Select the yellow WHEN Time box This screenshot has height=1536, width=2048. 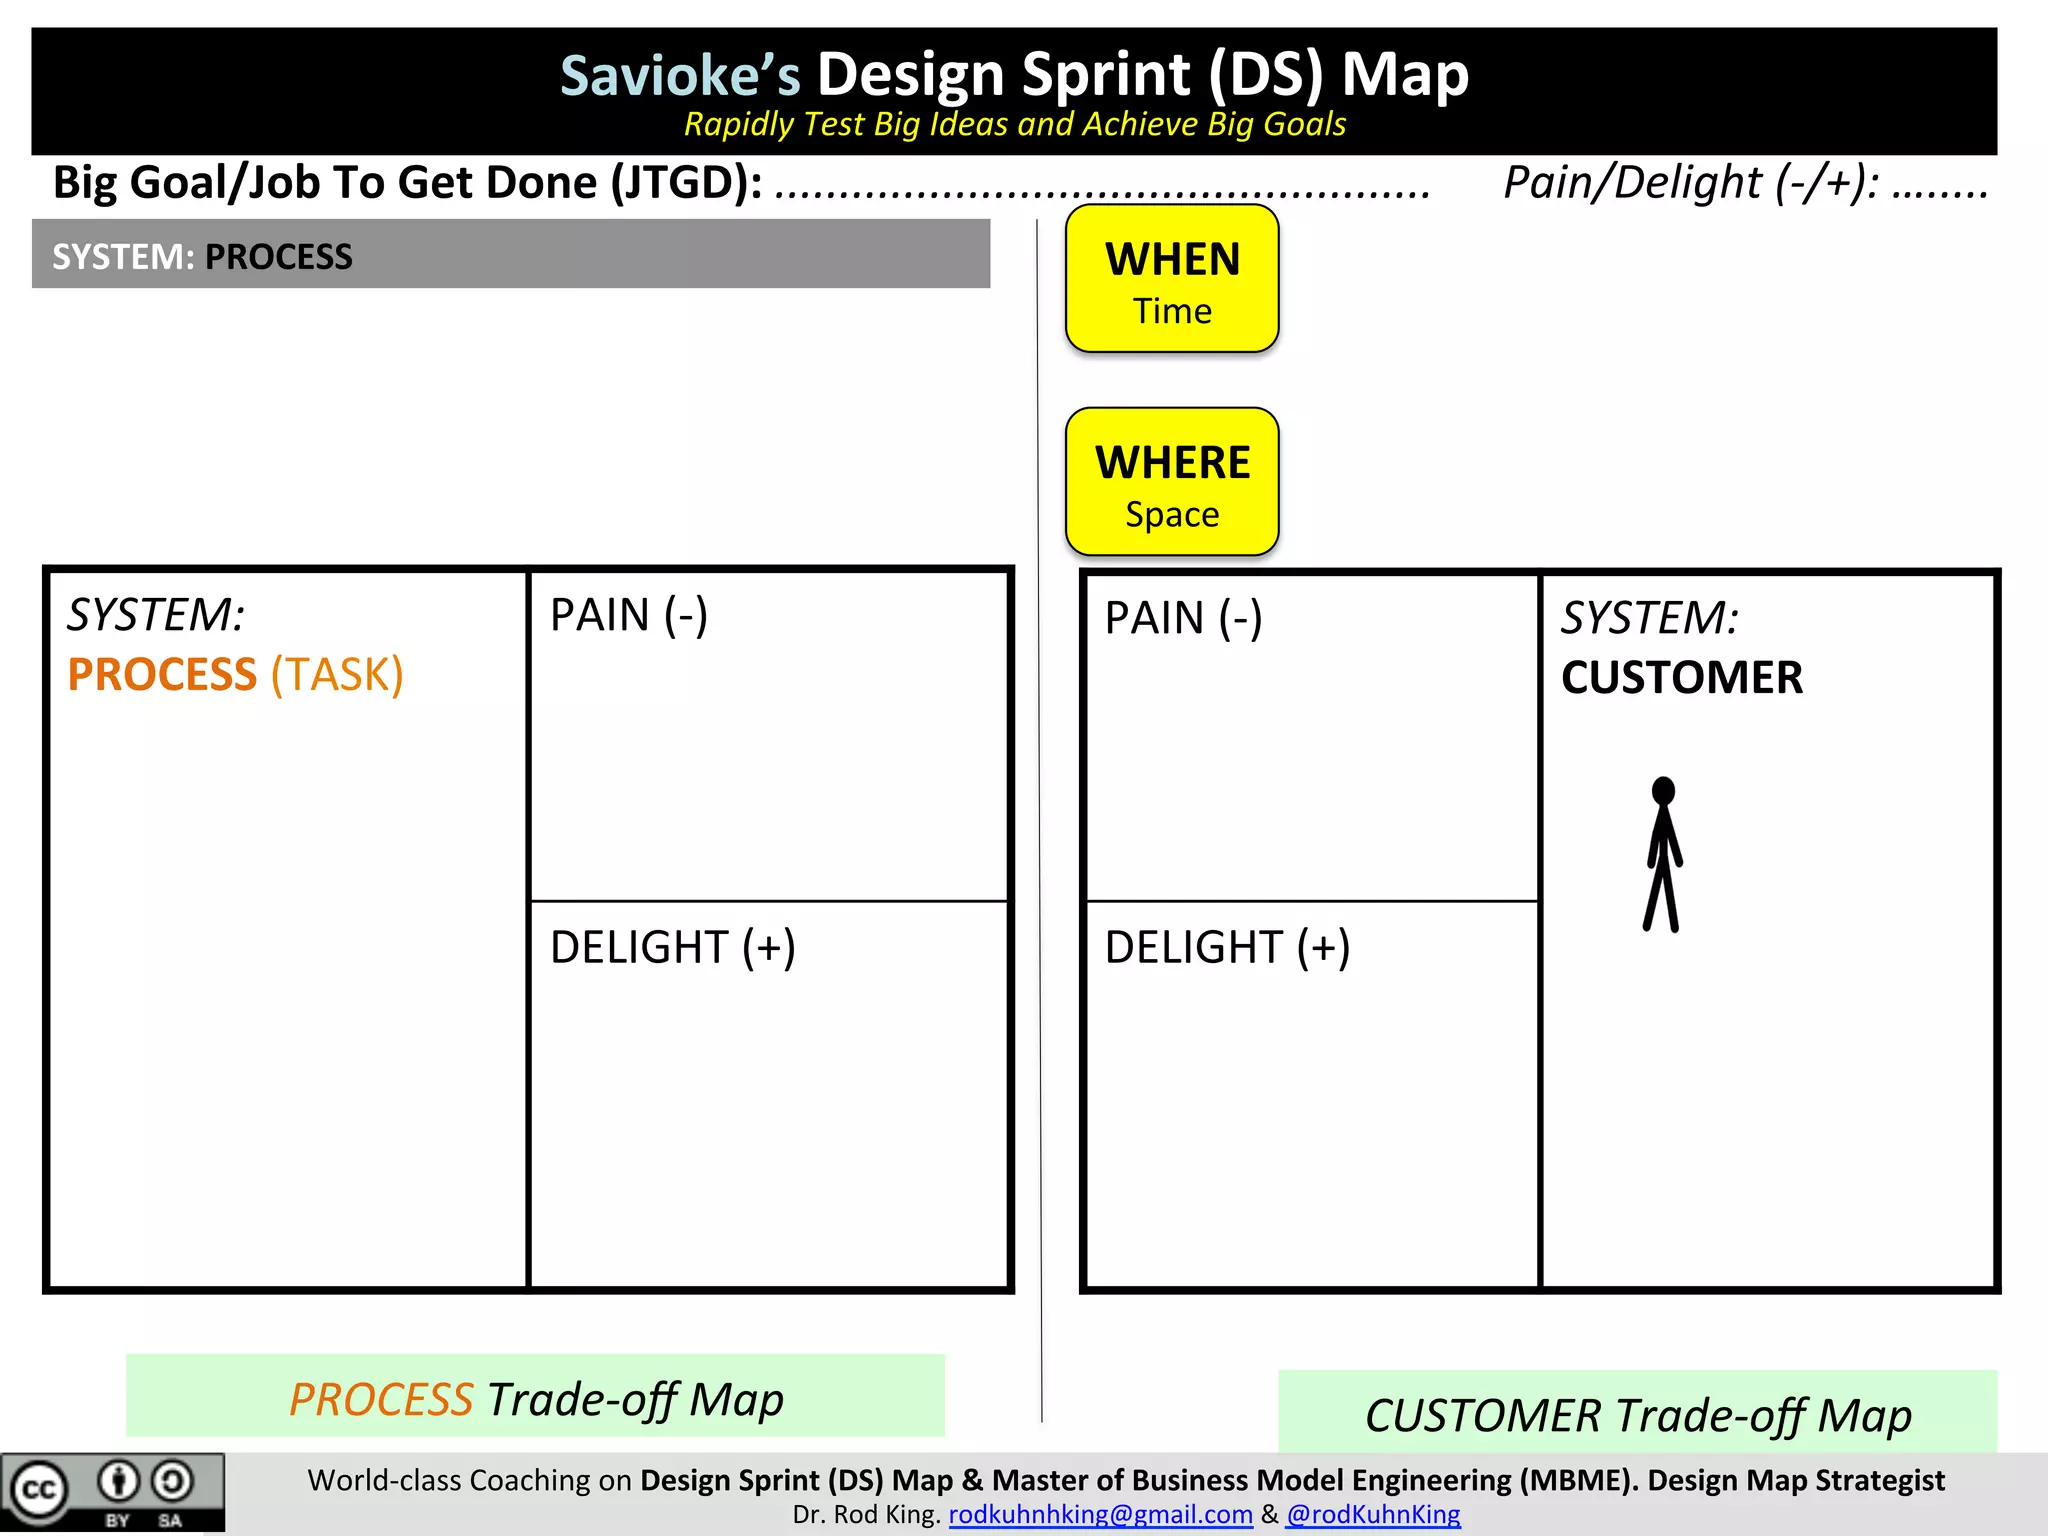click(1172, 279)
